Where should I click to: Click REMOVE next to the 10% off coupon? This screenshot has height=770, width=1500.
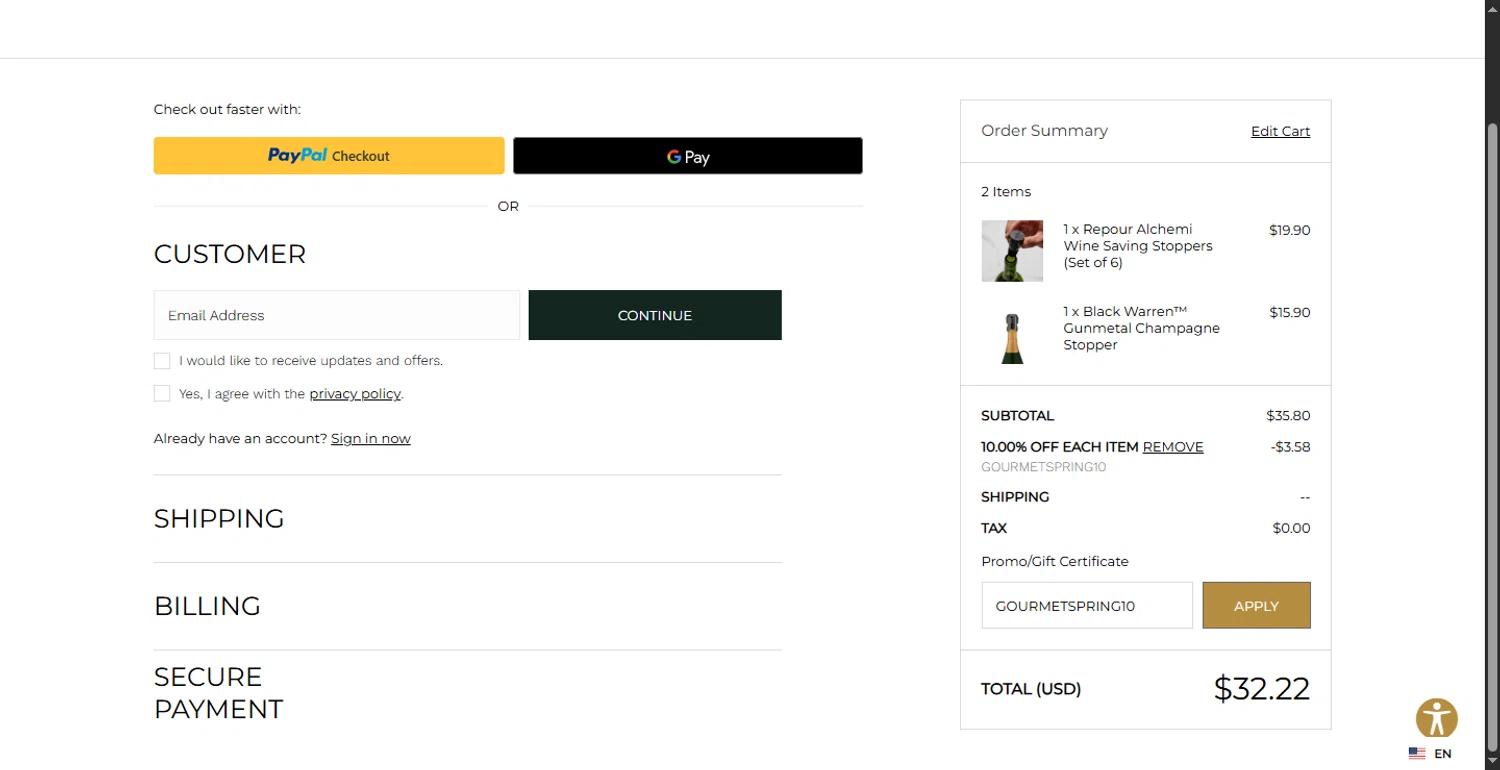coord(1173,447)
